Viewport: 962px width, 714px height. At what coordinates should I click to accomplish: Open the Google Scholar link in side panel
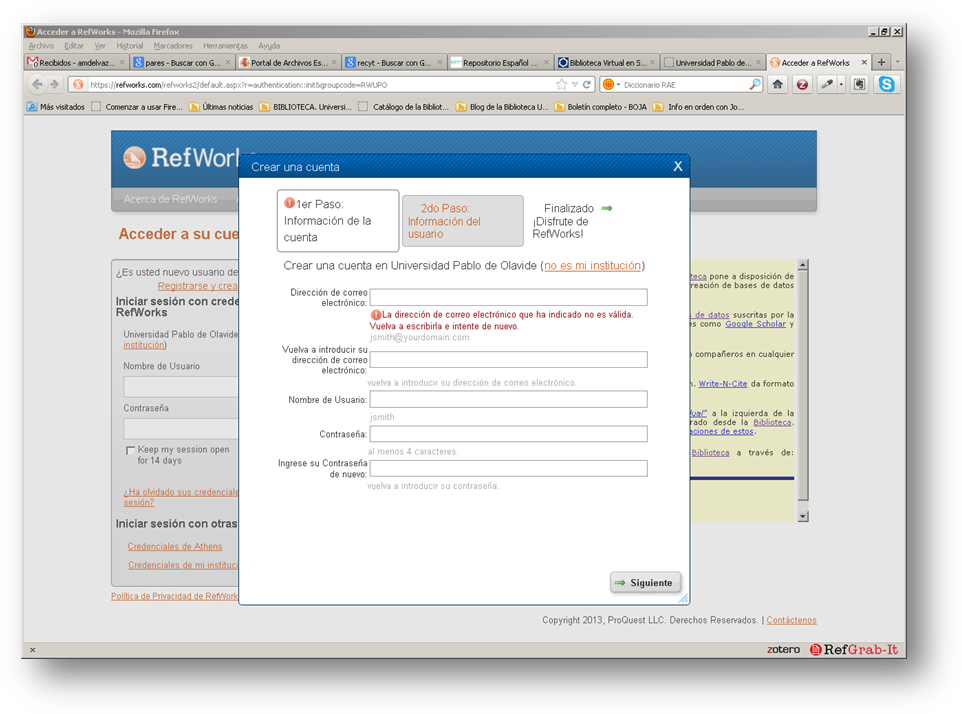755,324
